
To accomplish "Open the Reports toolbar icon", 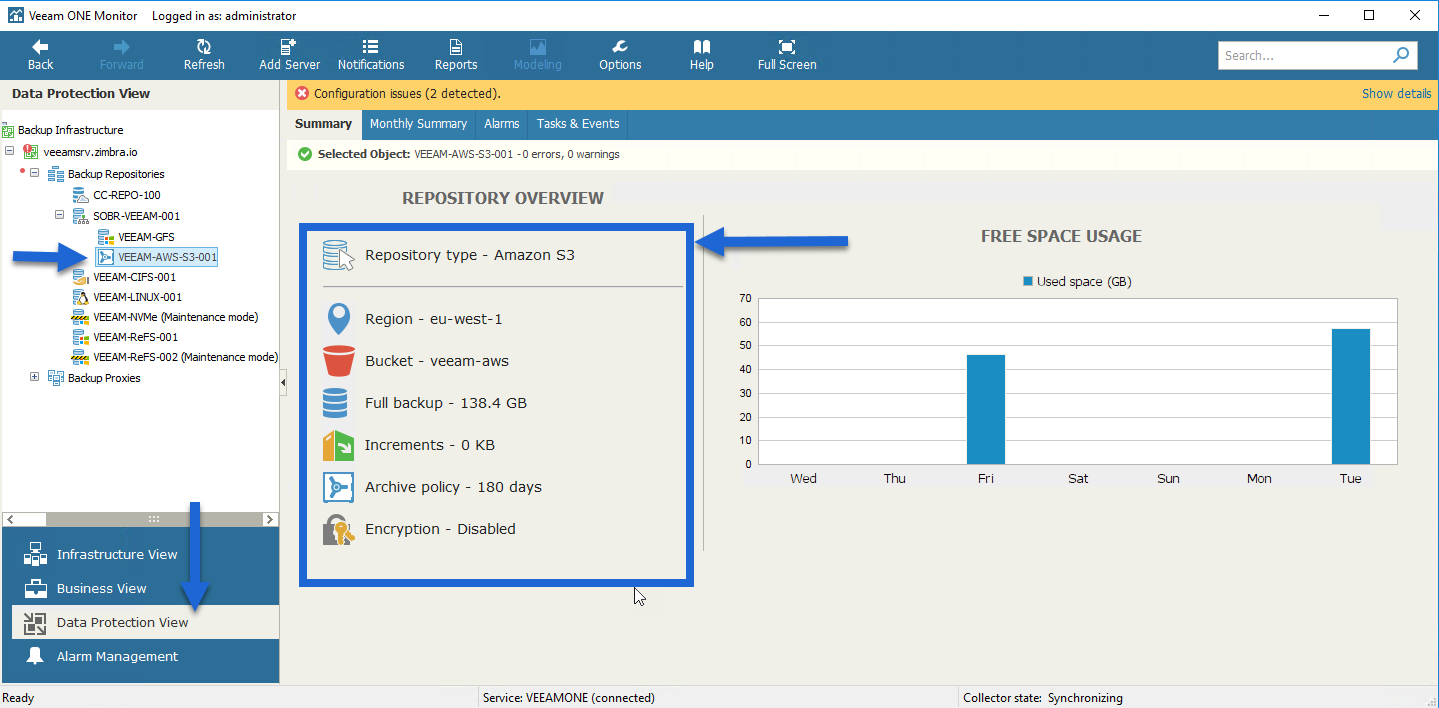I will (x=456, y=47).
